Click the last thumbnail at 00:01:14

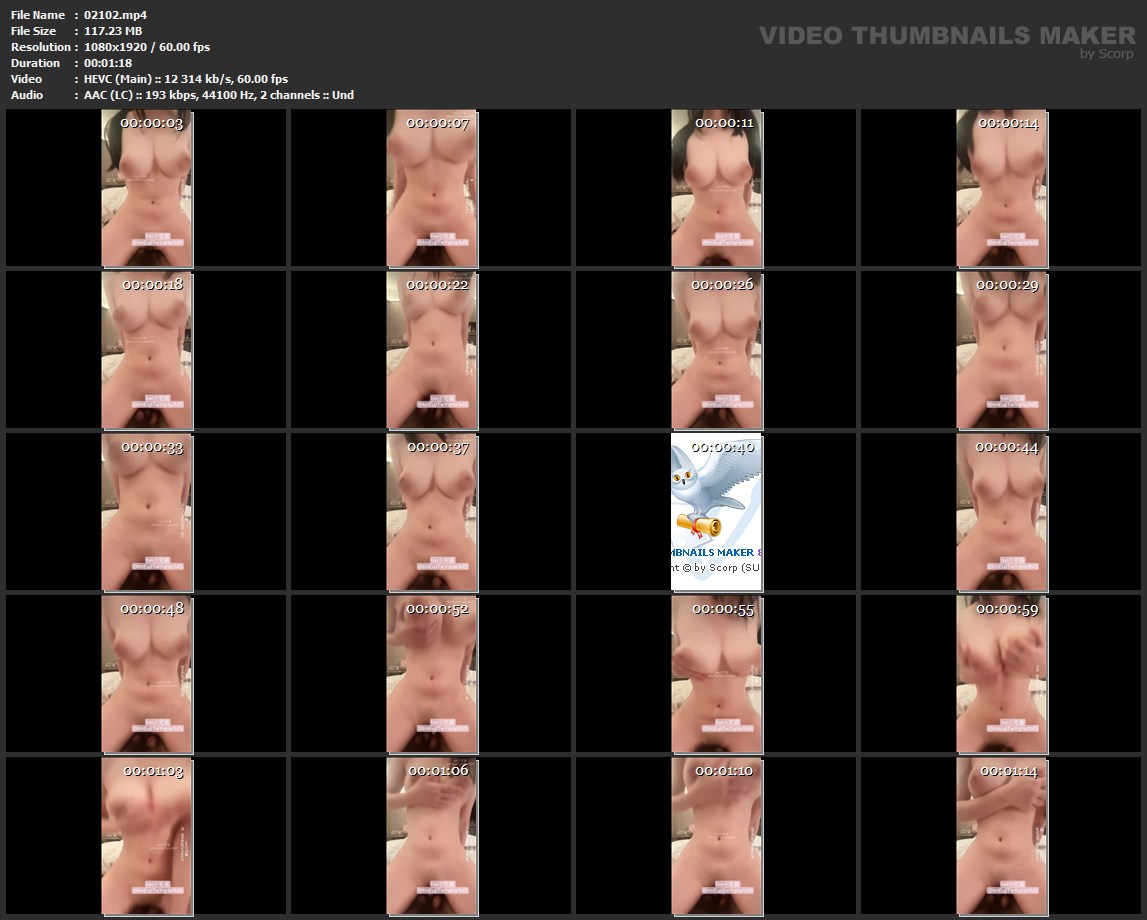1001,835
